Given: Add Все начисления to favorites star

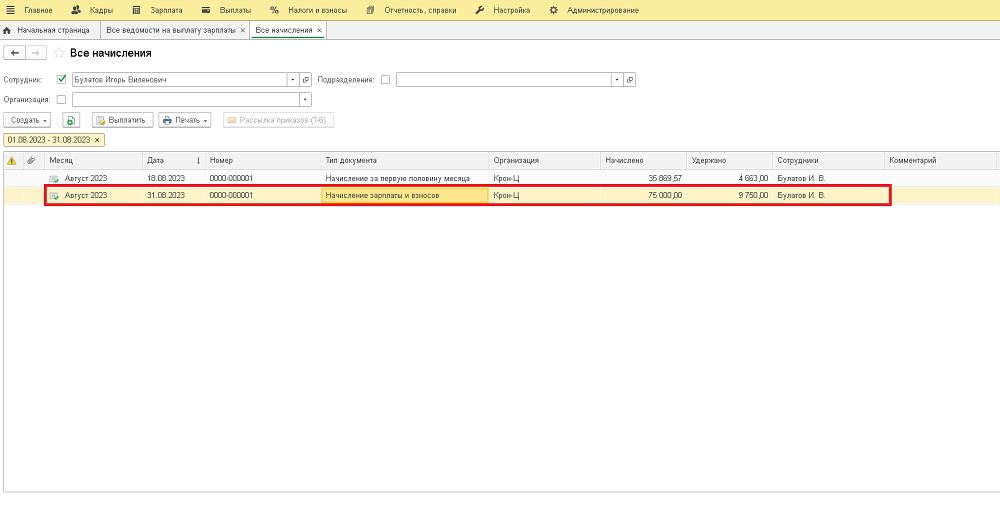Looking at the screenshot, I should (x=59, y=53).
